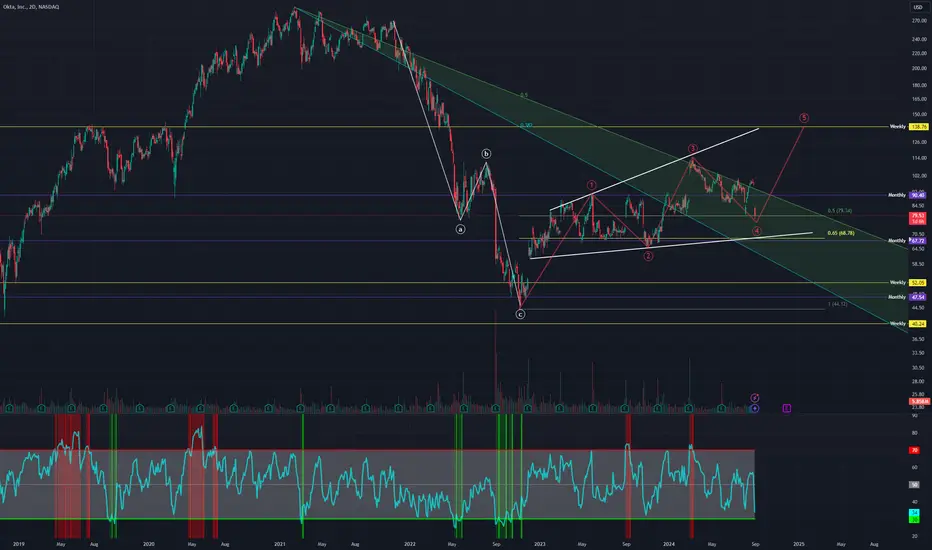Image resolution: width=932 pixels, height=550 pixels.
Task: Select the purple upcoming earnings E marker
Action: 786,408
